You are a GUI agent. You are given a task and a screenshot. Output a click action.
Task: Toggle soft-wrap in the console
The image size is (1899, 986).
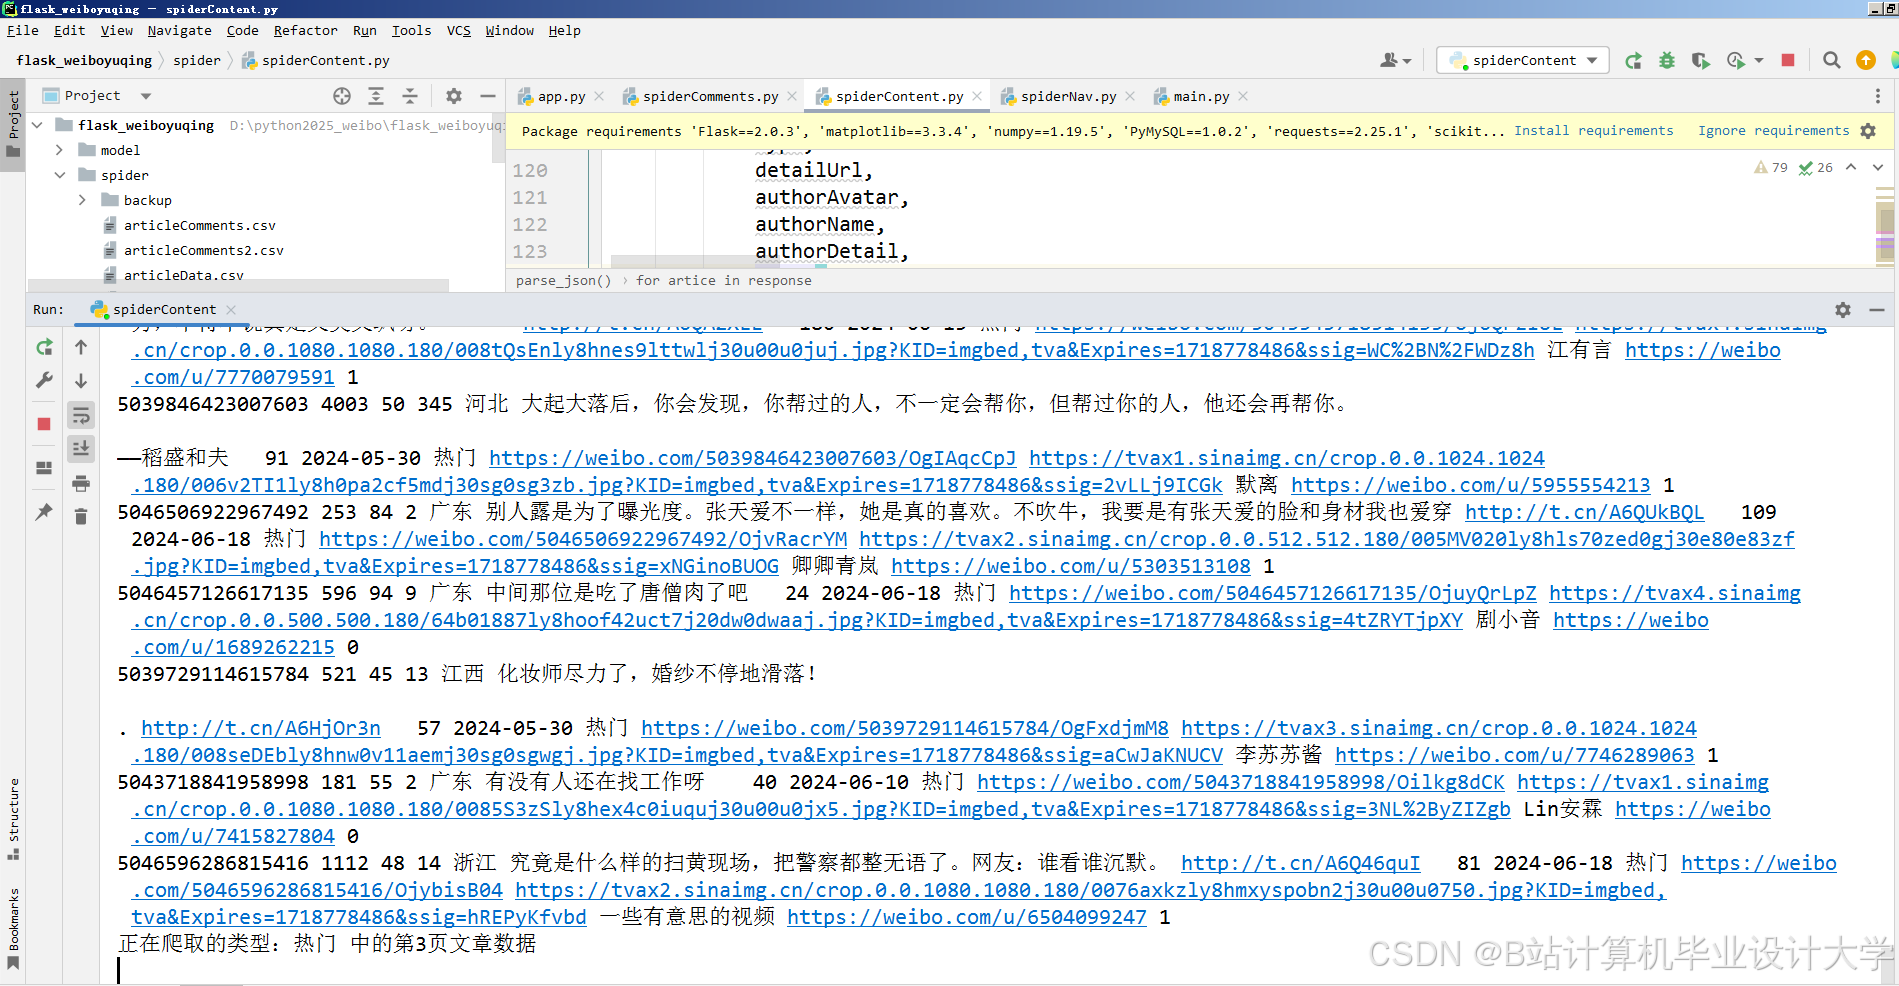81,415
